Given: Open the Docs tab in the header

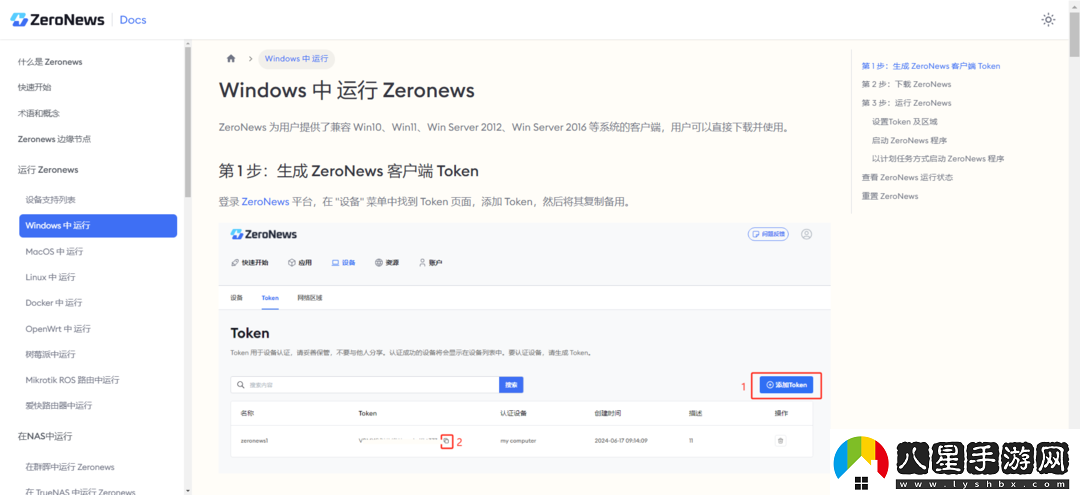Looking at the screenshot, I should click(x=133, y=20).
